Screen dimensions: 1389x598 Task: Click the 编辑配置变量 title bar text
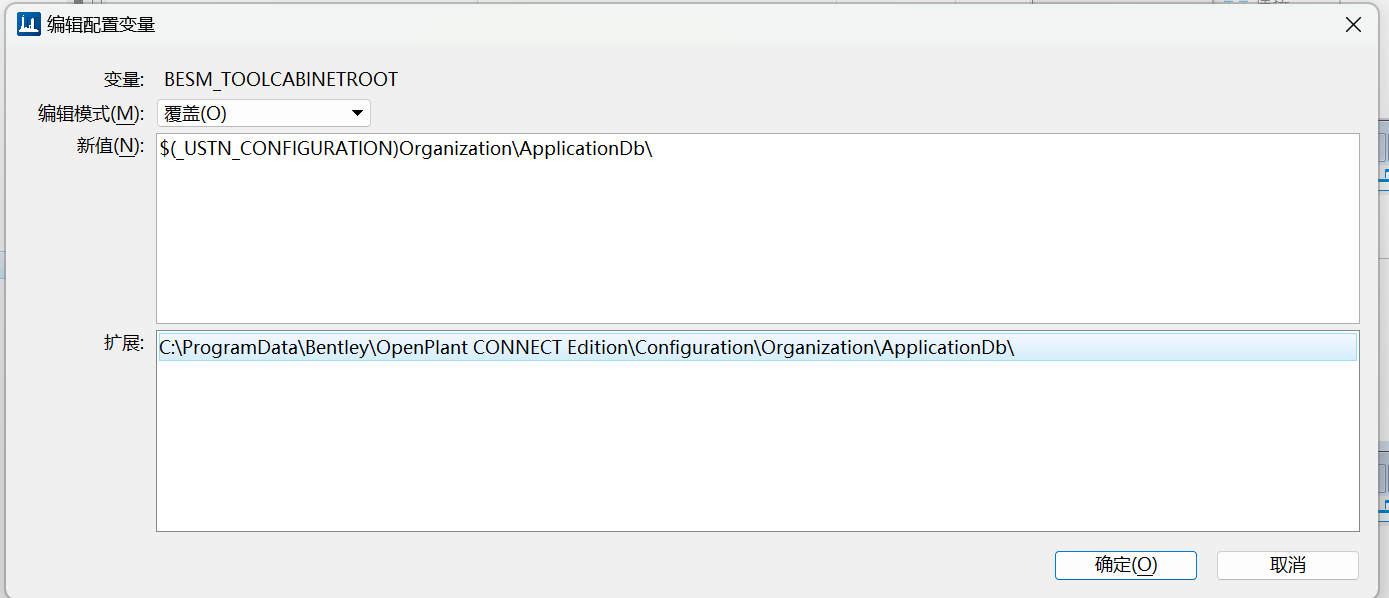(x=101, y=25)
